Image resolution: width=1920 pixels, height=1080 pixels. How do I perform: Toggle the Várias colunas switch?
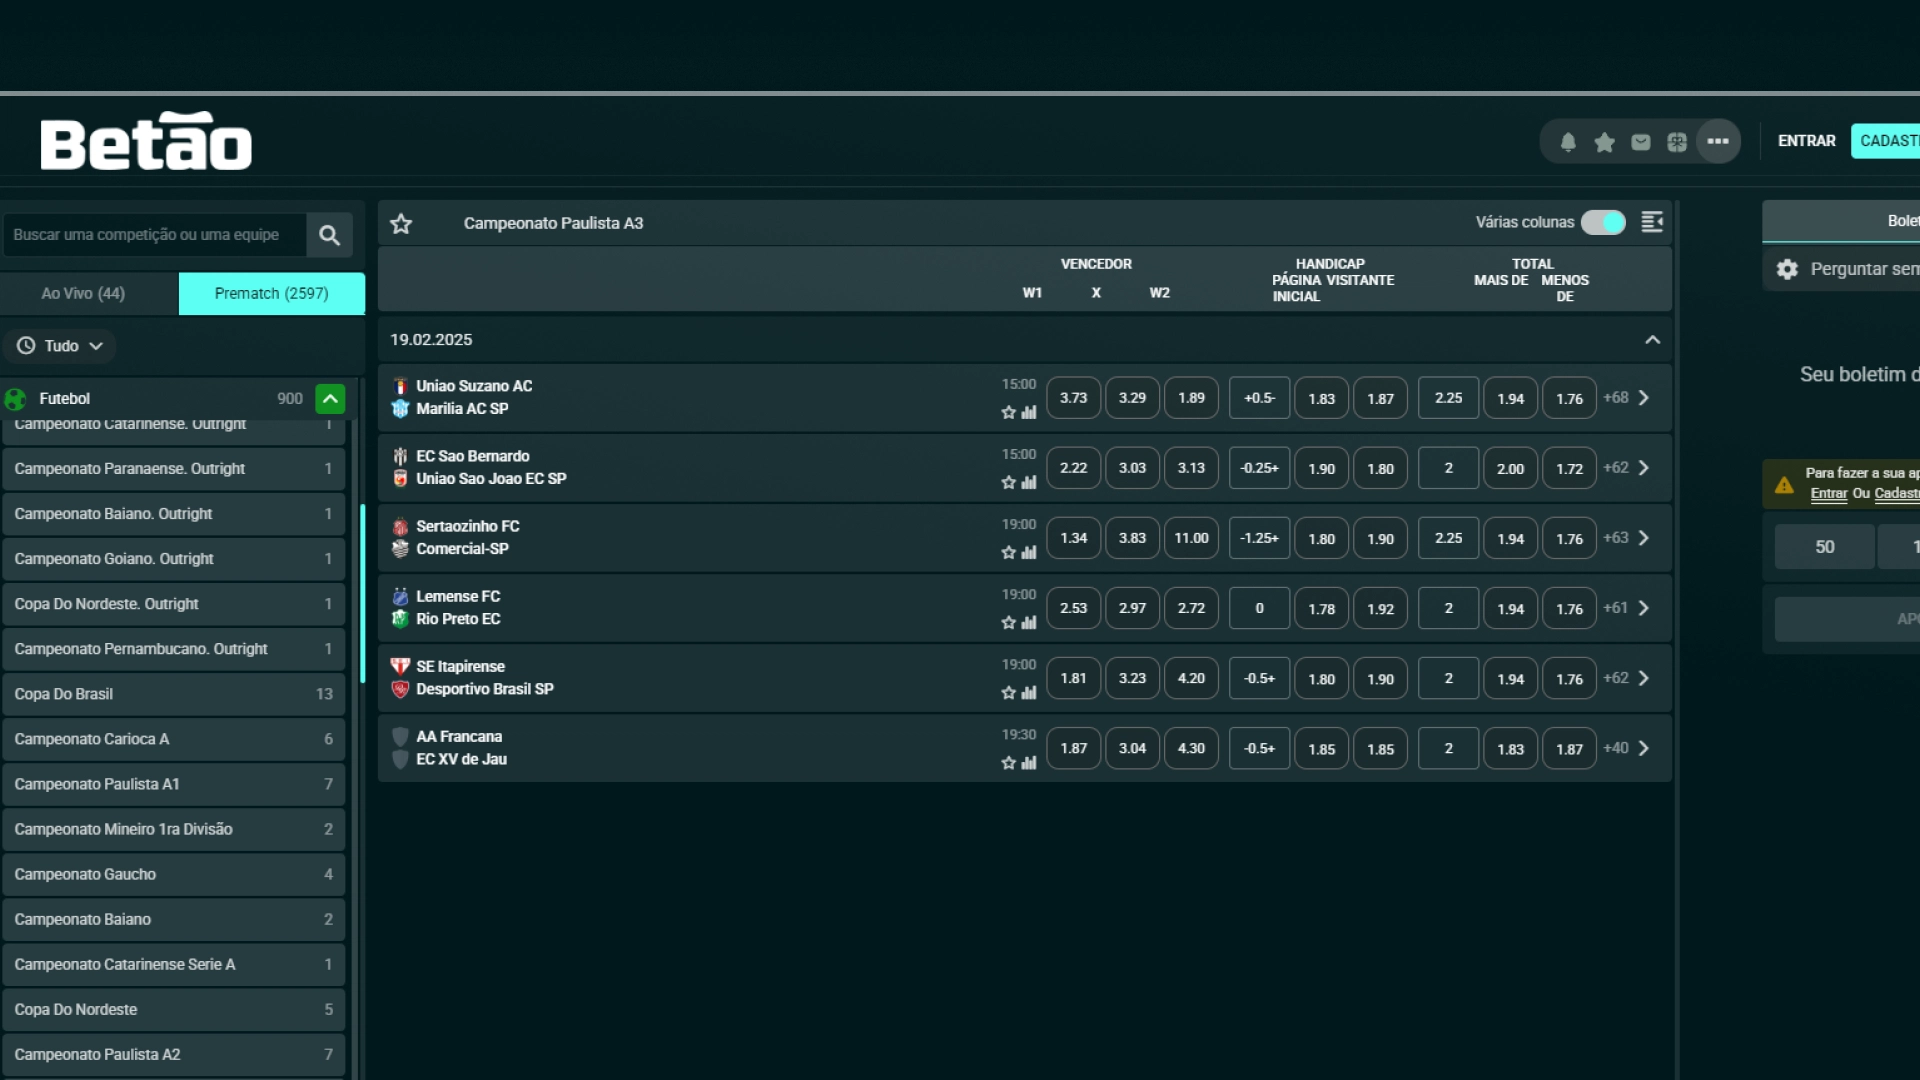pyautogui.click(x=1603, y=222)
